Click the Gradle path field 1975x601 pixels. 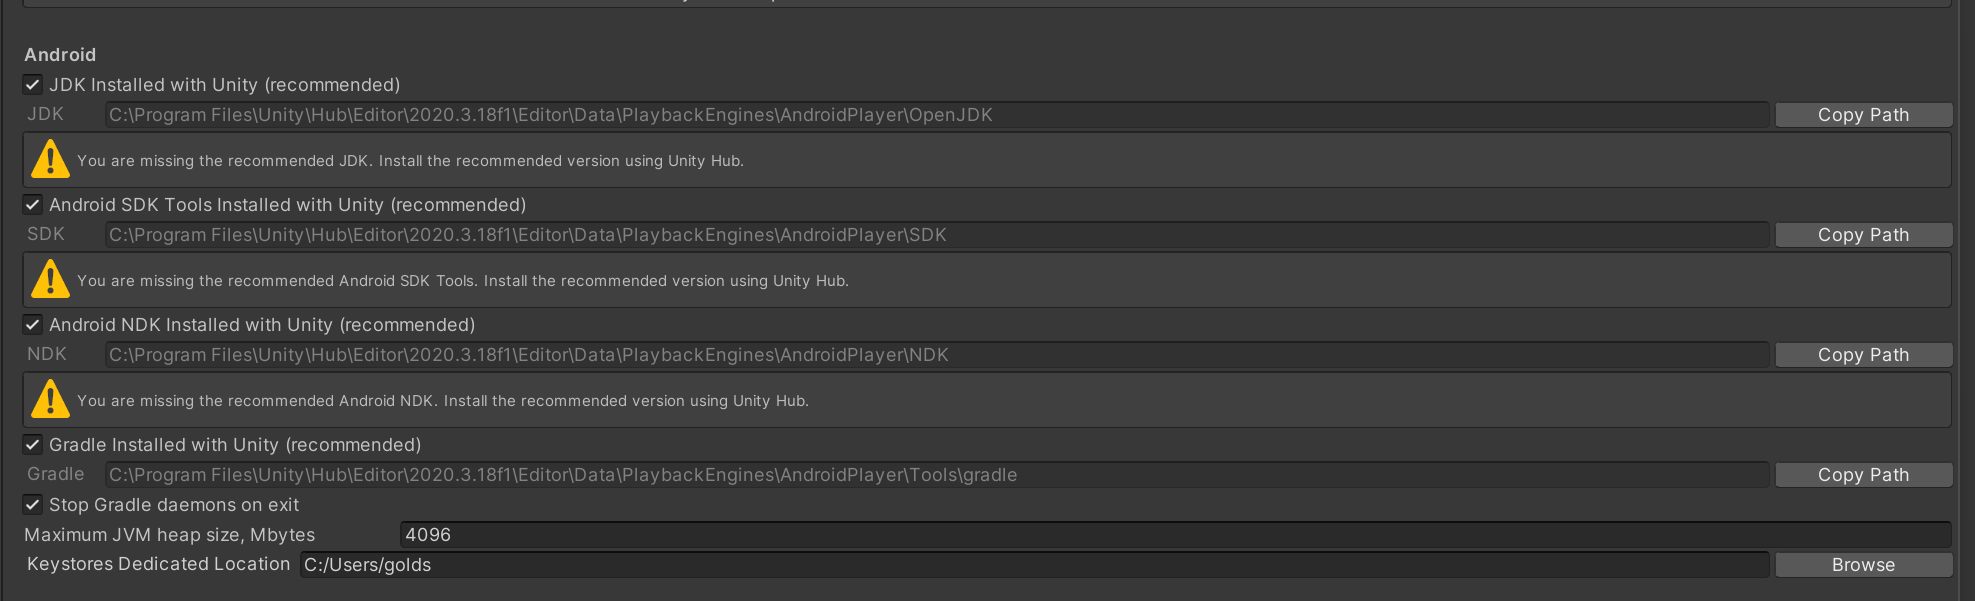[937, 475]
